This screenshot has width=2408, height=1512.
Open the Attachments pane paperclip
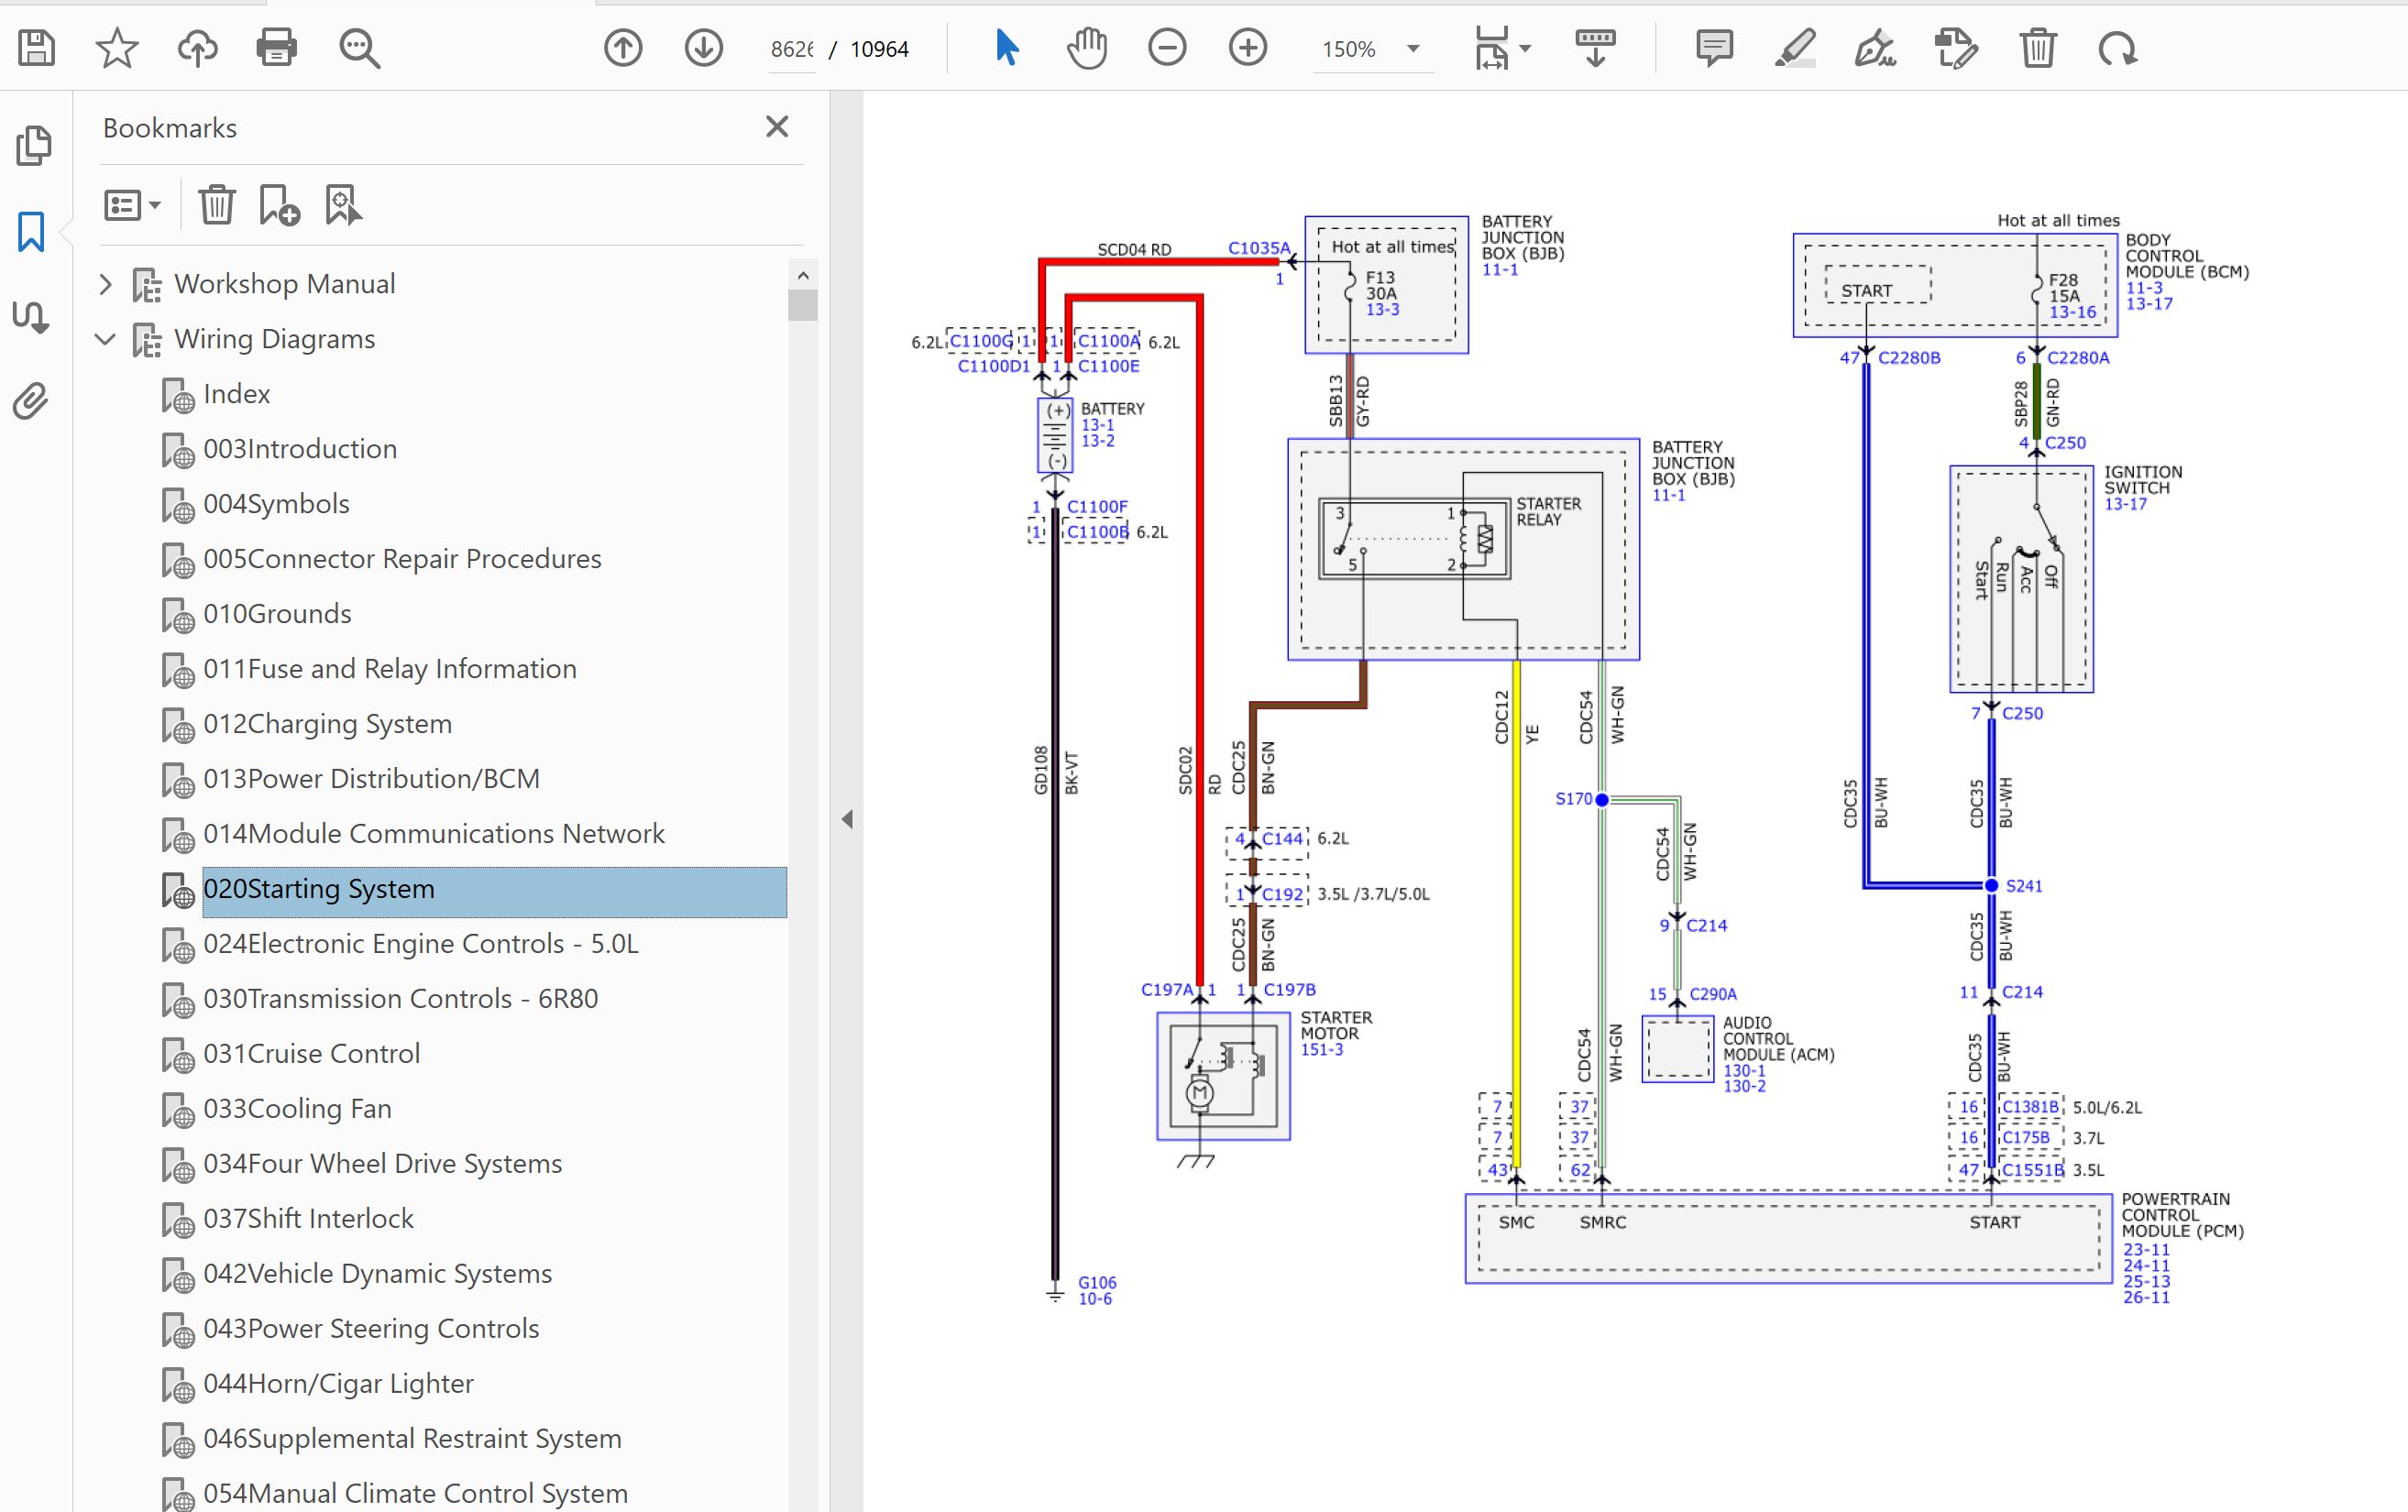pos(31,402)
